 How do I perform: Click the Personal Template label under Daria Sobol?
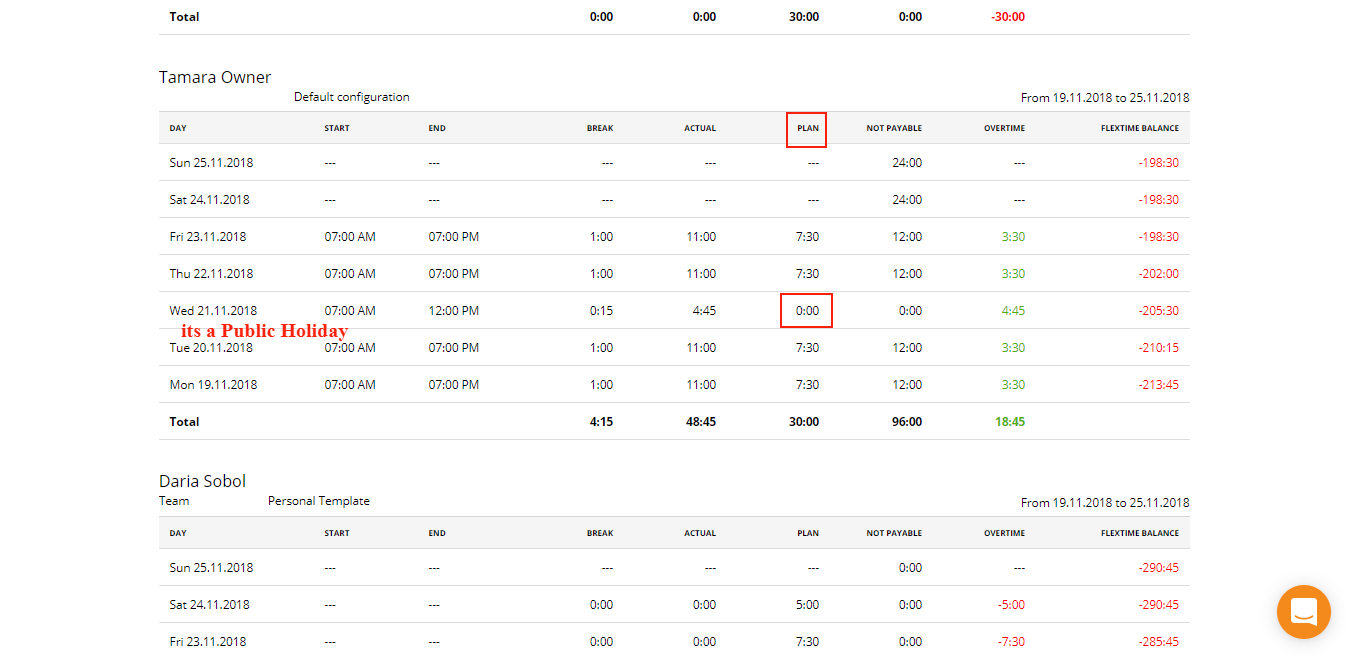pyautogui.click(x=319, y=501)
